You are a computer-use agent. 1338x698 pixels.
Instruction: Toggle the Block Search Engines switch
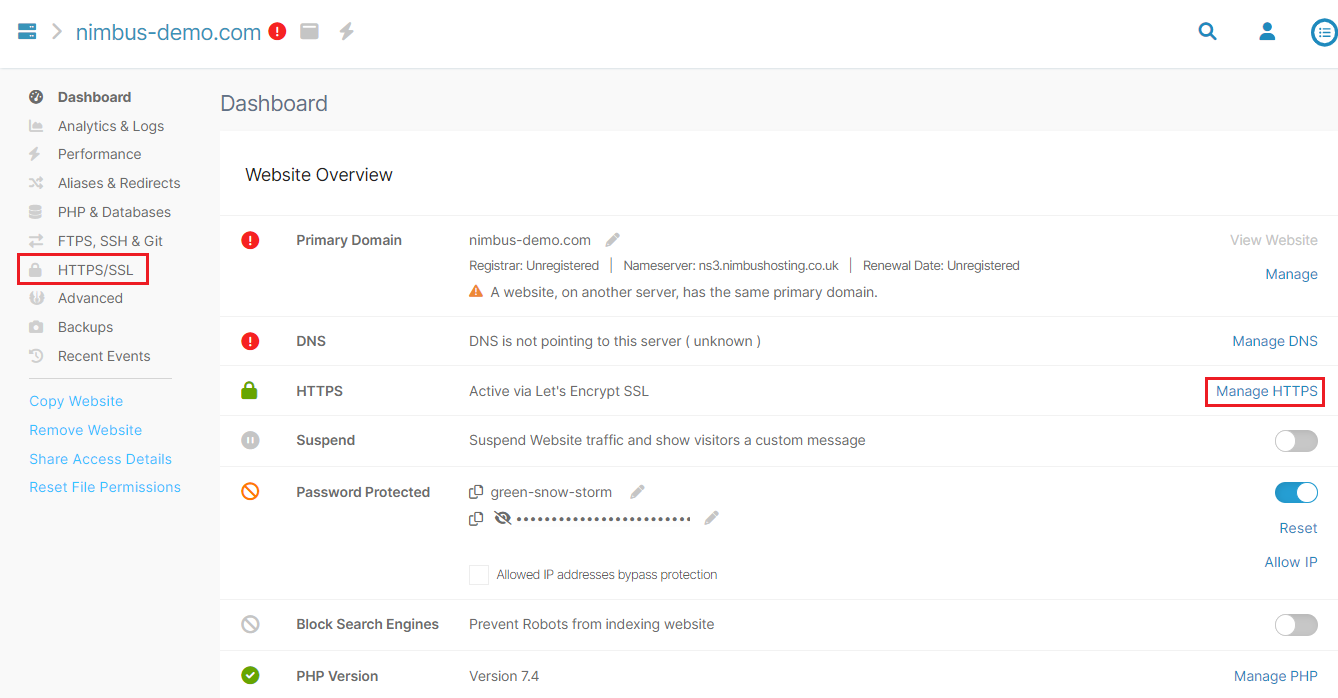tap(1296, 625)
